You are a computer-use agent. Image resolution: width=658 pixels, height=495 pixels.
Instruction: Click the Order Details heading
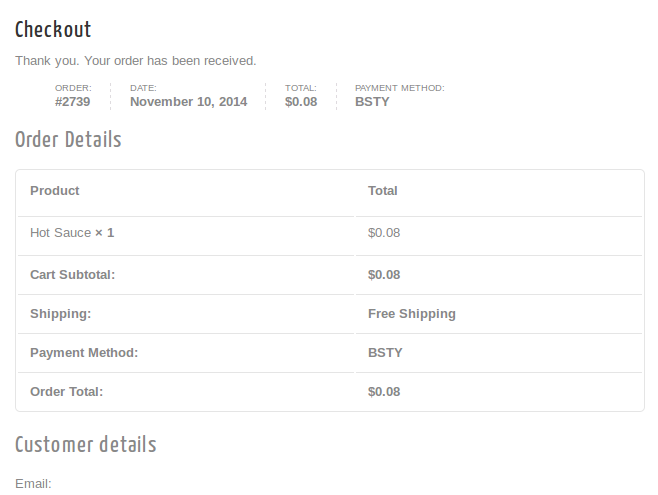point(68,139)
